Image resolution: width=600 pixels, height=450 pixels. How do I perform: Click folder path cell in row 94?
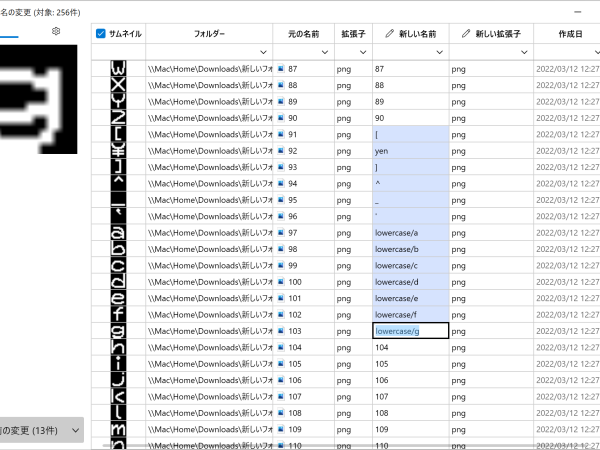click(209, 183)
